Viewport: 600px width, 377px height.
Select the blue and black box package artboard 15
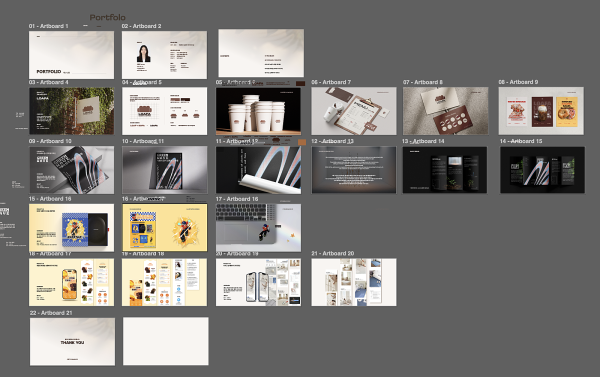pyautogui.click(x=72, y=228)
